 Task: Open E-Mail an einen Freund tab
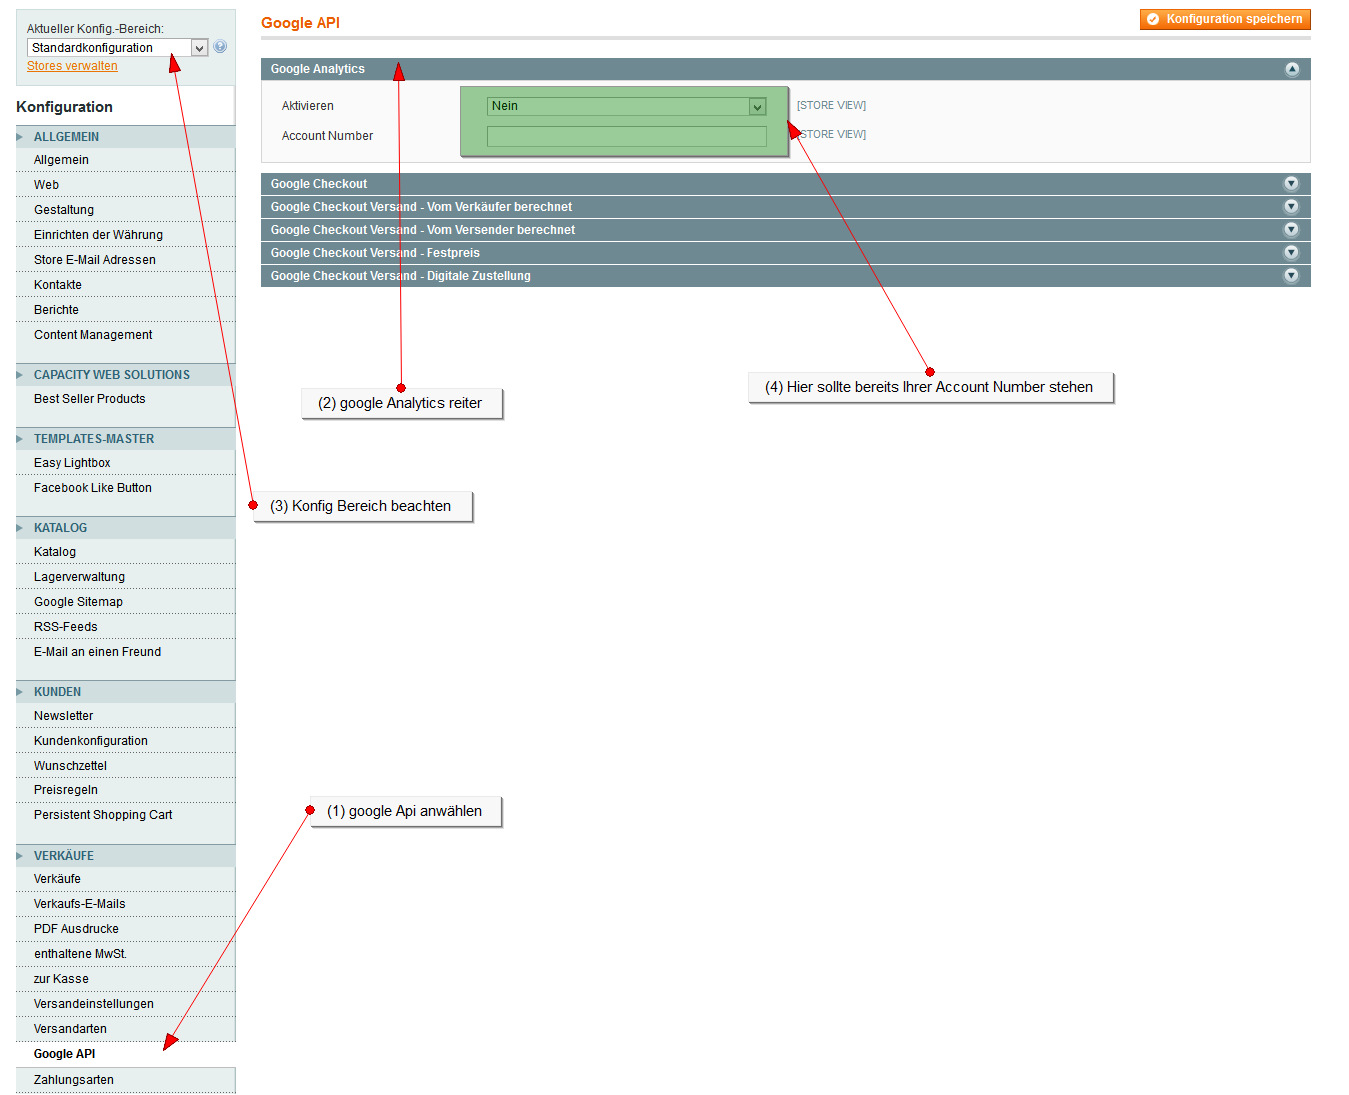click(x=125, y=652)
